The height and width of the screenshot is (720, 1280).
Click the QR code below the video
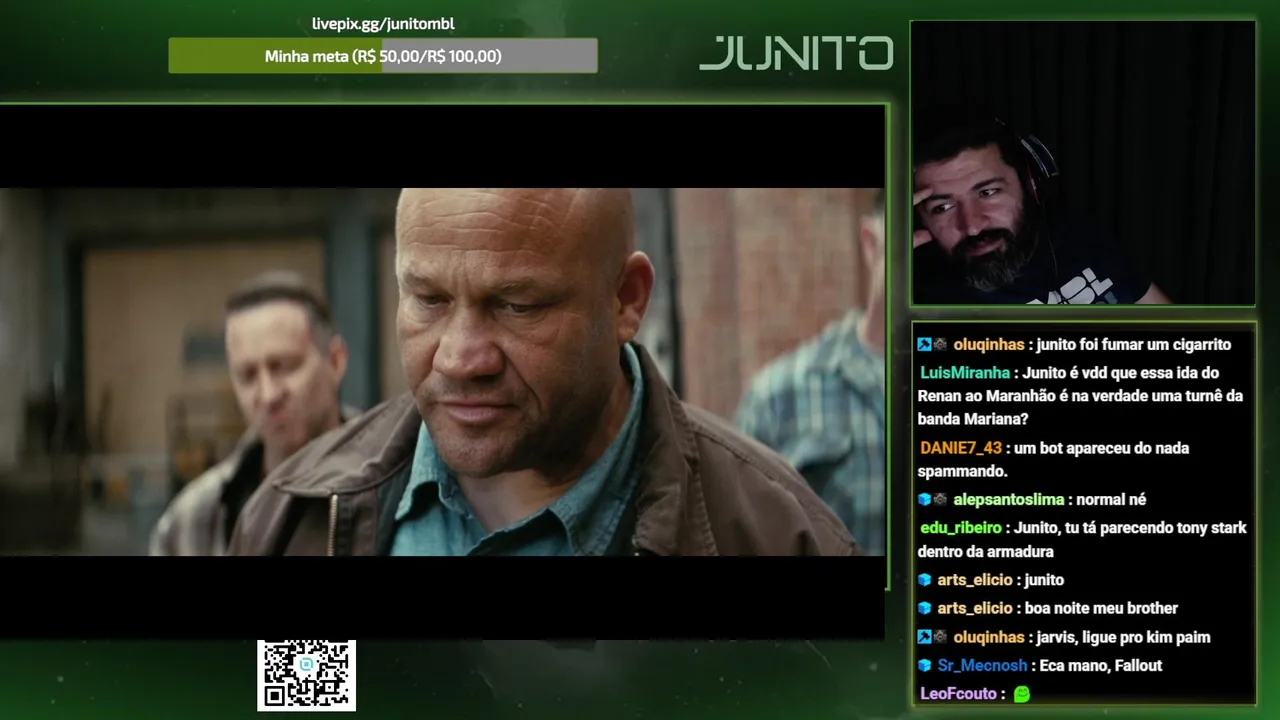pos(306,676)
